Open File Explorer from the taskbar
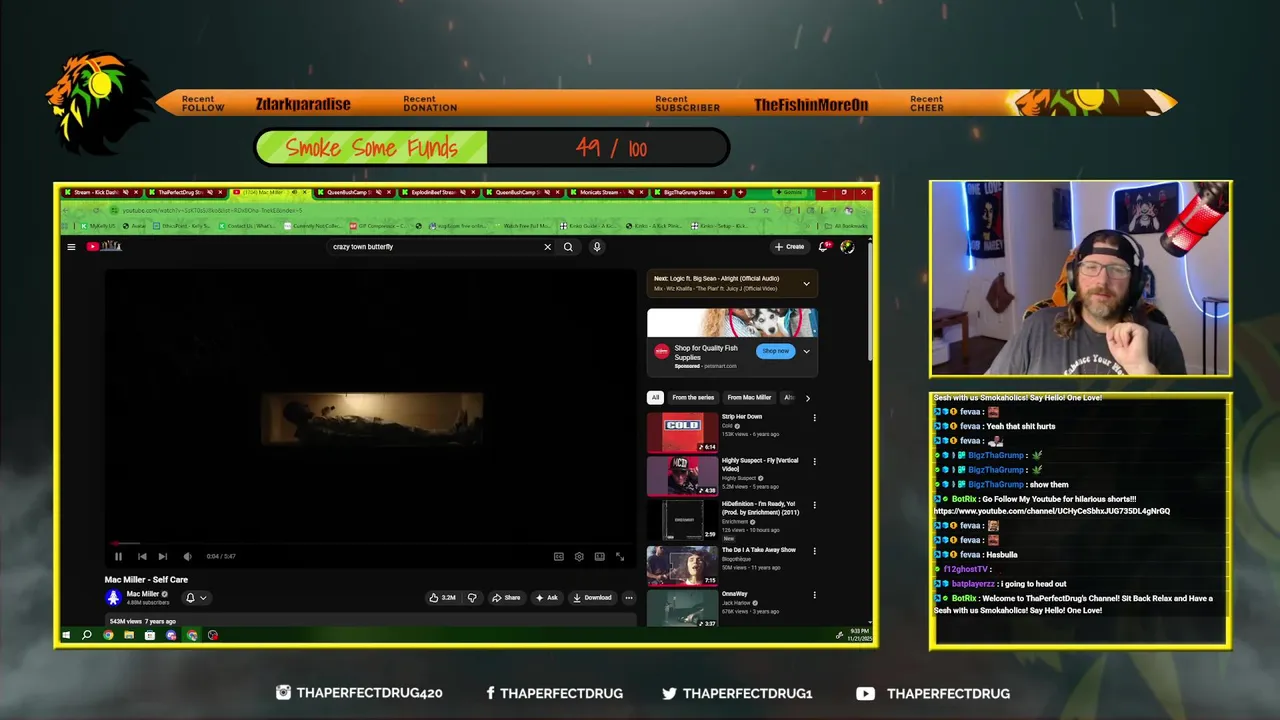This screenshot has height=720, width=1280. pos(129,635)
